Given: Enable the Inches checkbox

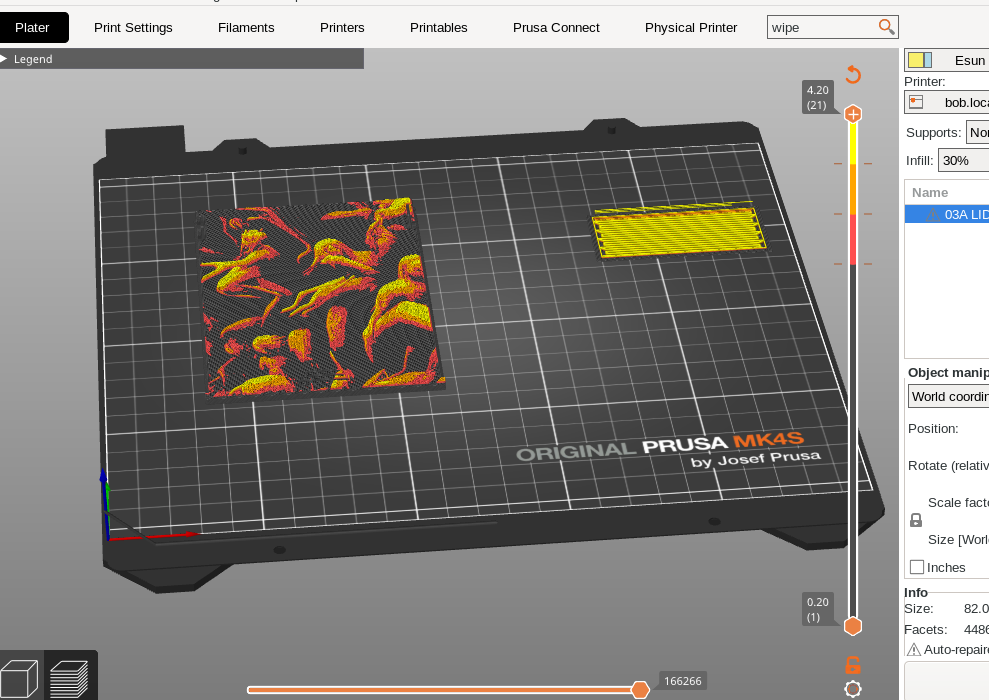Looking at the screenshot, I should tap(917, 567).
